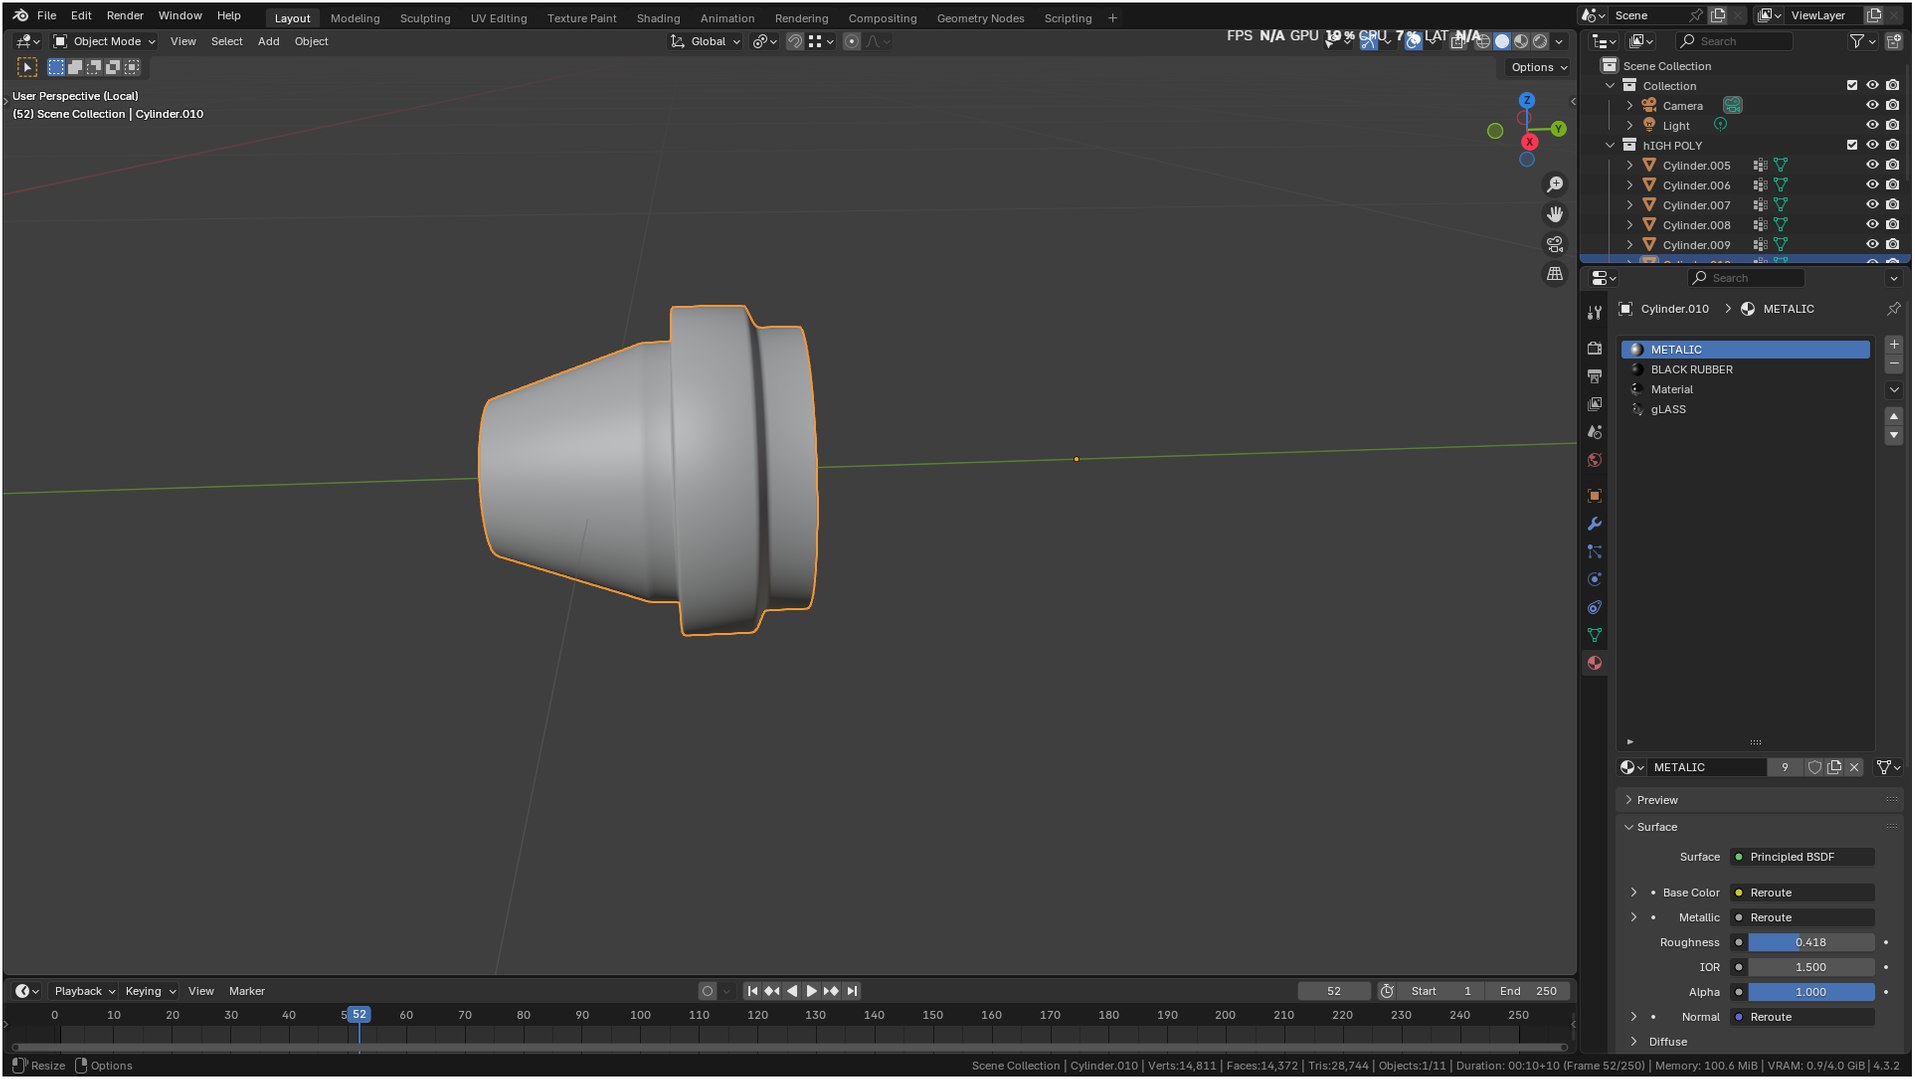The width and height of the screenshot is (1915, 1080).
Task: Toggle rendered viewport shading
Action: pyautogui.click(x=1540, y=41)
